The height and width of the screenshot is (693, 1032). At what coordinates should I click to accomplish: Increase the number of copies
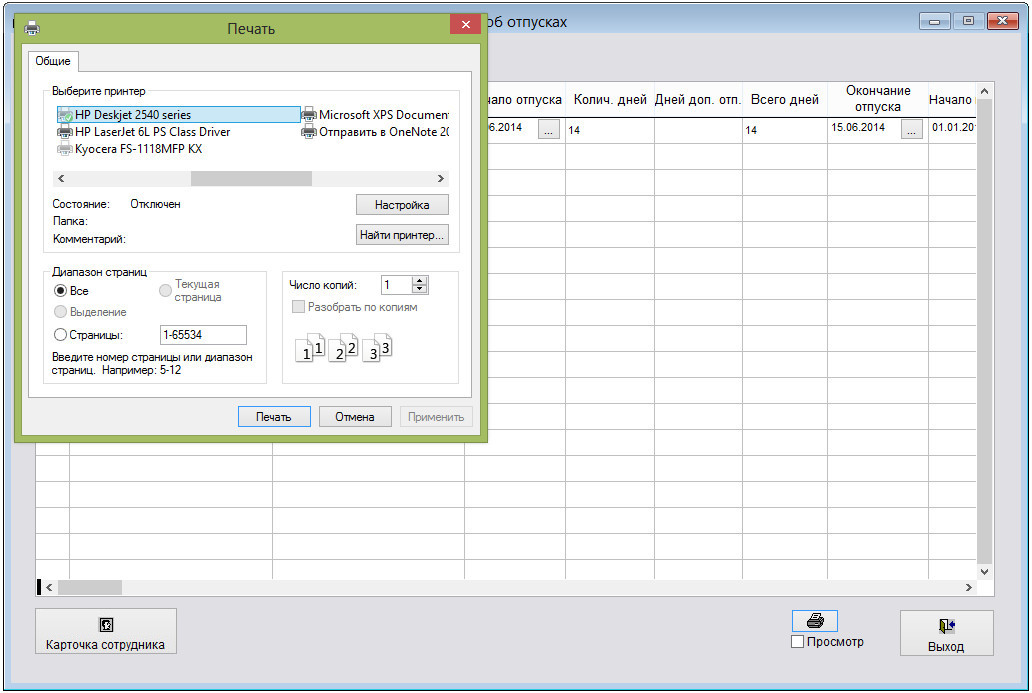click(420, 281)
